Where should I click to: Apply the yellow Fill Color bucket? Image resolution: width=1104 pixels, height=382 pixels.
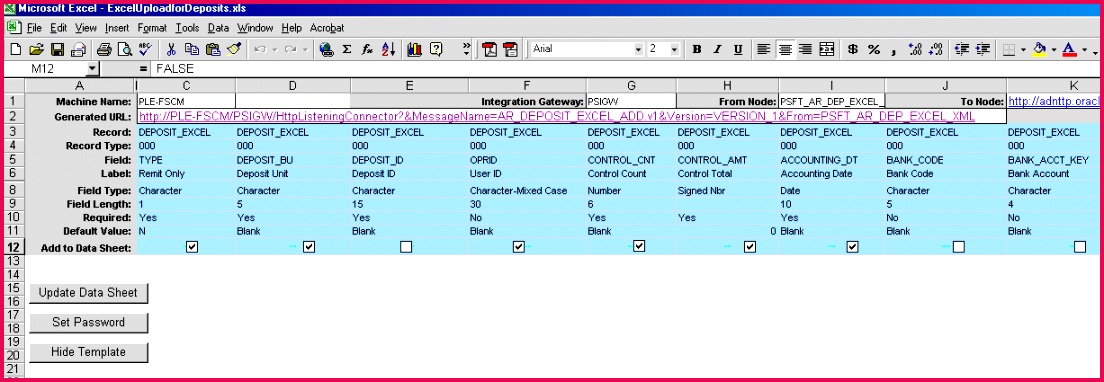pos(1040,49)
